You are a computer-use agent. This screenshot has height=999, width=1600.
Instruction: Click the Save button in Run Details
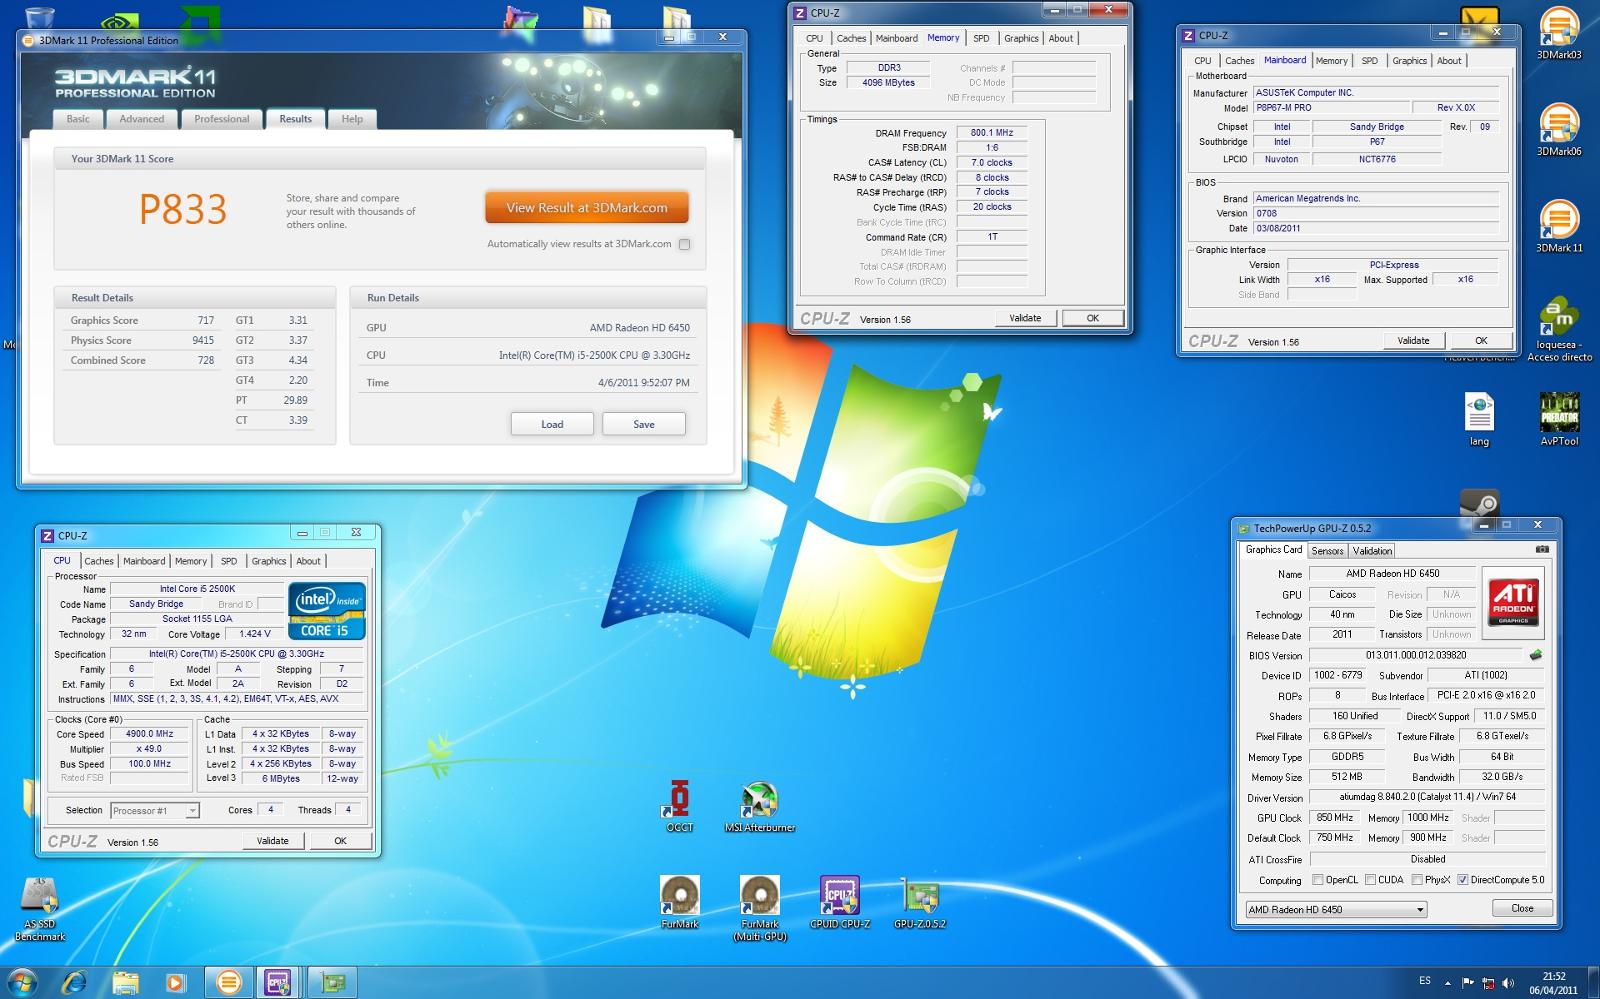click(644, 424)
